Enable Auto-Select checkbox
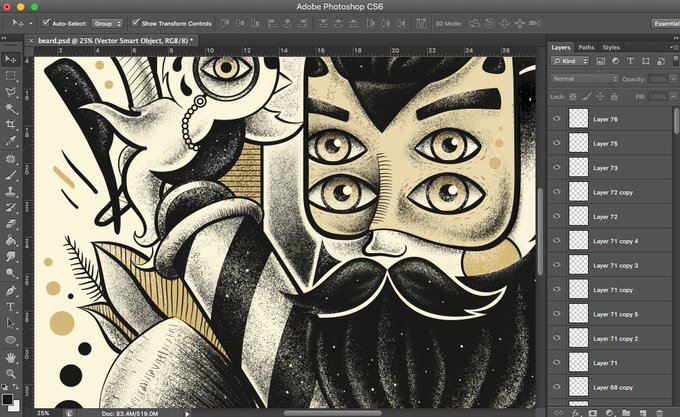This screenshot has width=680, height=417. click(x=46, y=23)
